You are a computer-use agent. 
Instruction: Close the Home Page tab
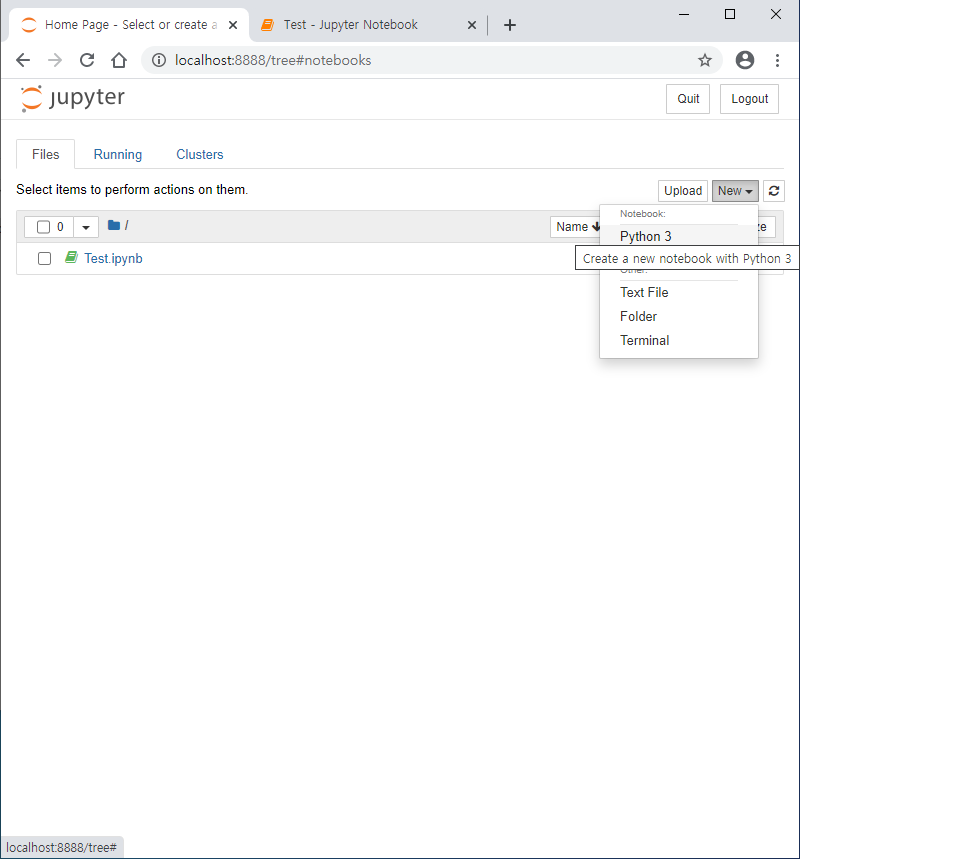(233, 25)
